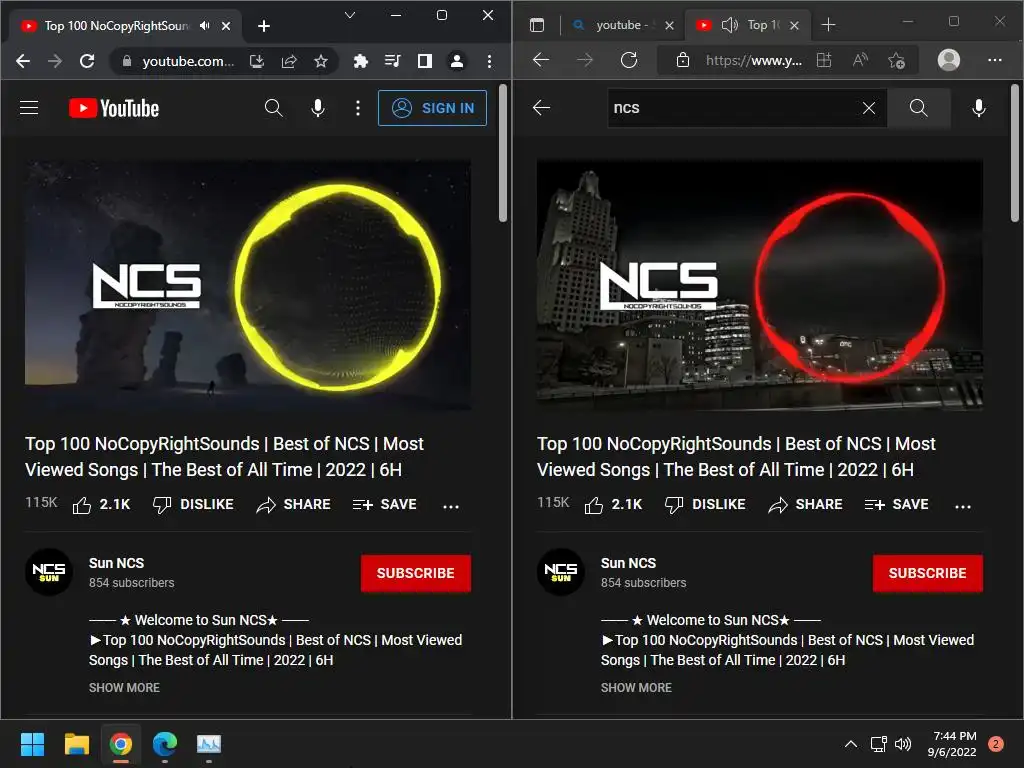Open Windows Start menu
The width and height of the screenshot is (1024, 768).
click(32, 744)
